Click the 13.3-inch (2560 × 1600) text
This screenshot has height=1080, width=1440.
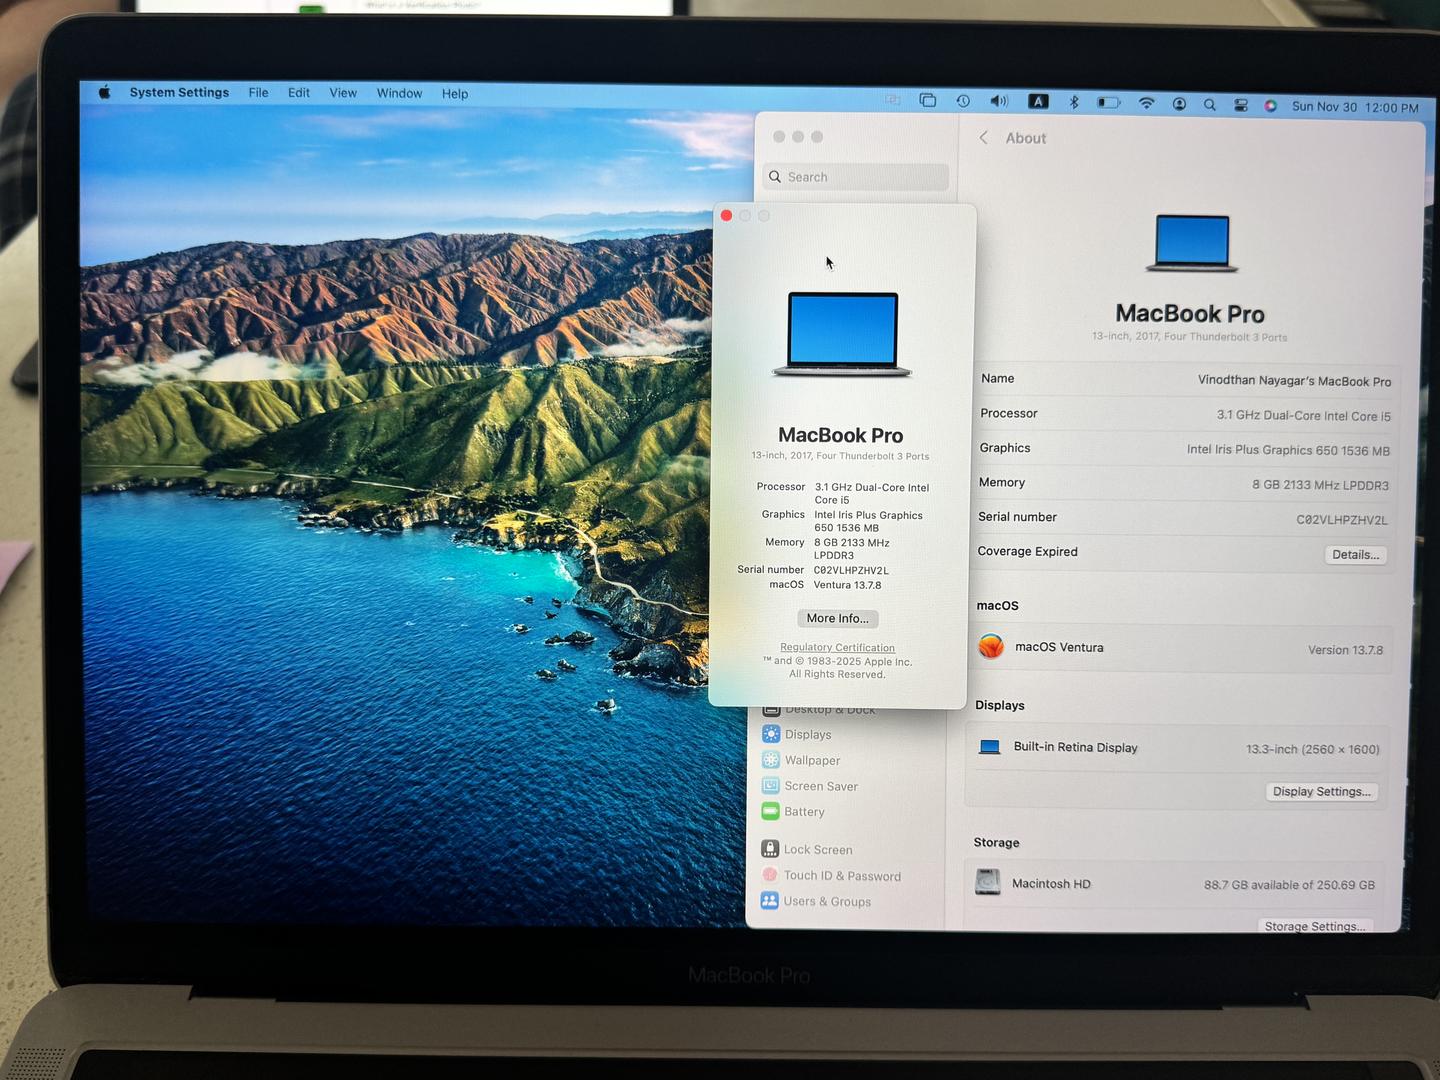click(1313, 749)
